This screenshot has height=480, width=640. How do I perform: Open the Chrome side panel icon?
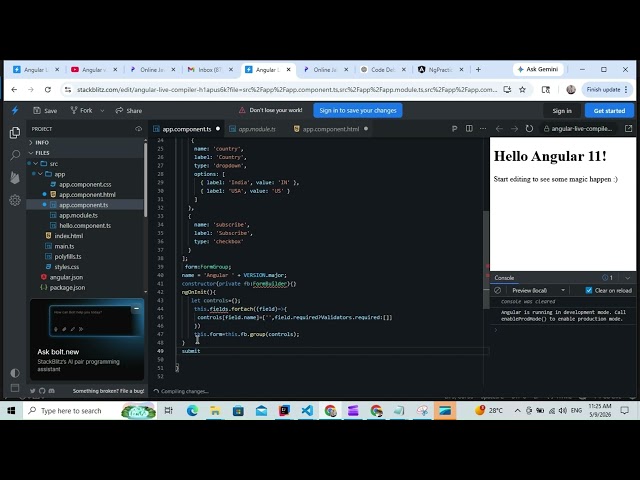click(546, 89)
